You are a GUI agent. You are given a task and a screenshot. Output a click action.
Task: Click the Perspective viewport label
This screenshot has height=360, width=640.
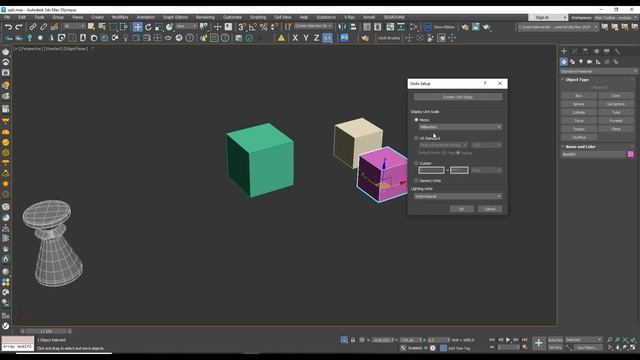pyautogui.click(x=31, y=49)
